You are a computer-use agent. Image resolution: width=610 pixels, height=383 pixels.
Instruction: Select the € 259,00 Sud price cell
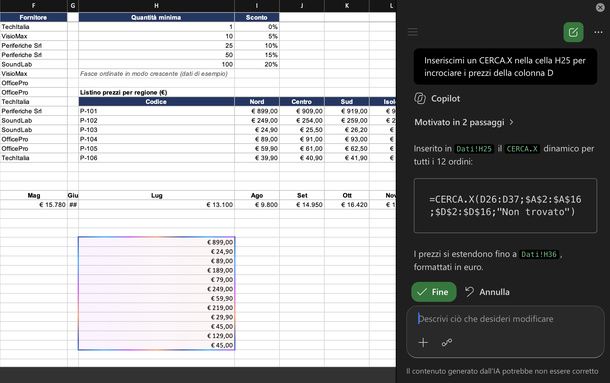pyautogui.click(x=347, y=120)
